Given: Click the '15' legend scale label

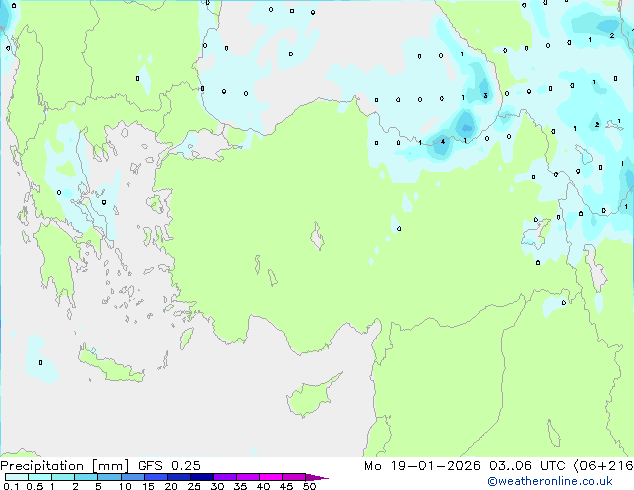Looking at the screenshot, I should [x=148, y=486].
